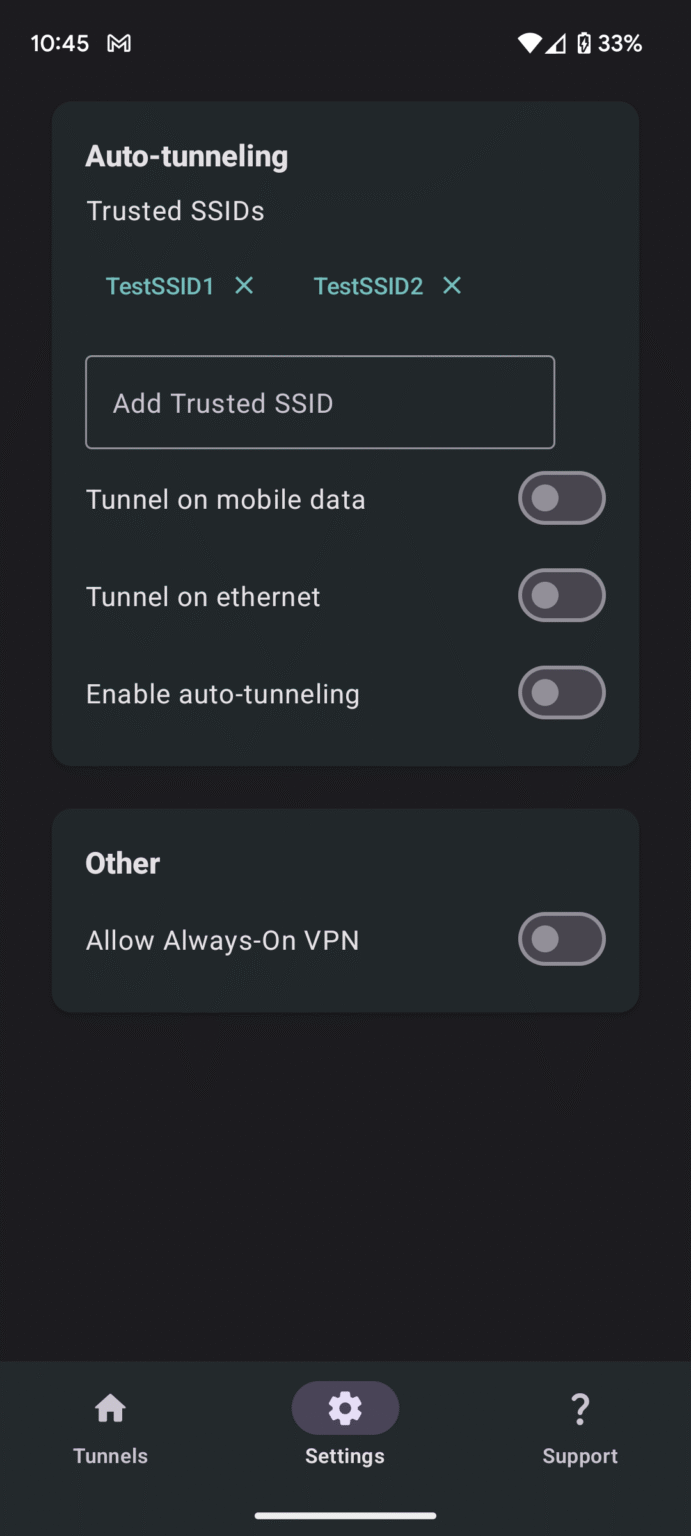Remove TestSSID2 using its X icon
The width and height of the screenshot is (691, 1536).
click(x=451, y=286)
